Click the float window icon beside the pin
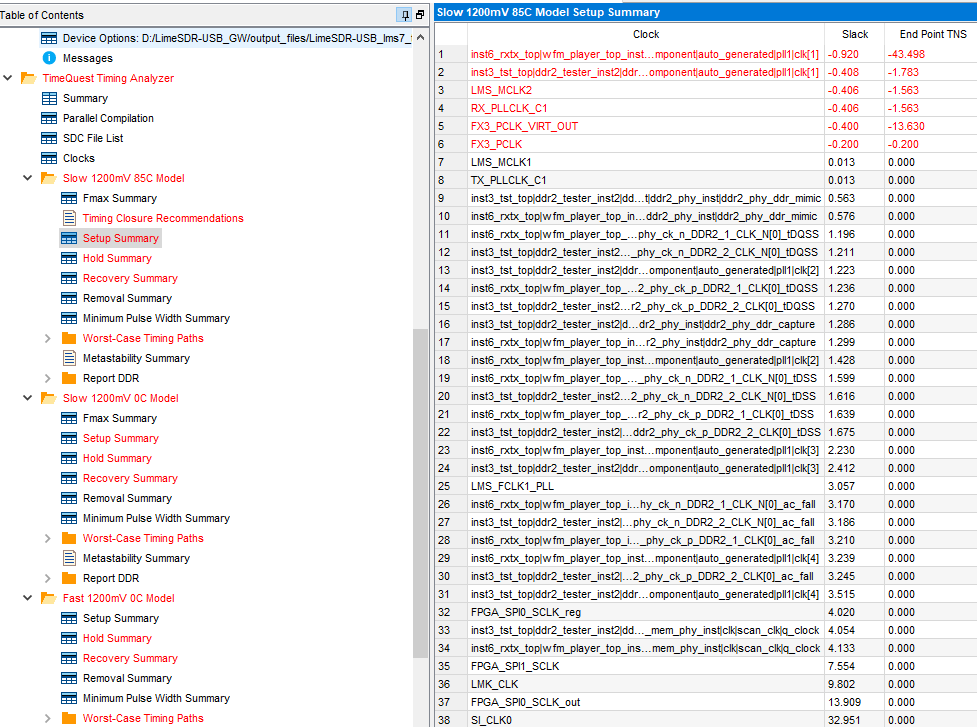Screen dimensions: 977x727 tap(420, 15)
